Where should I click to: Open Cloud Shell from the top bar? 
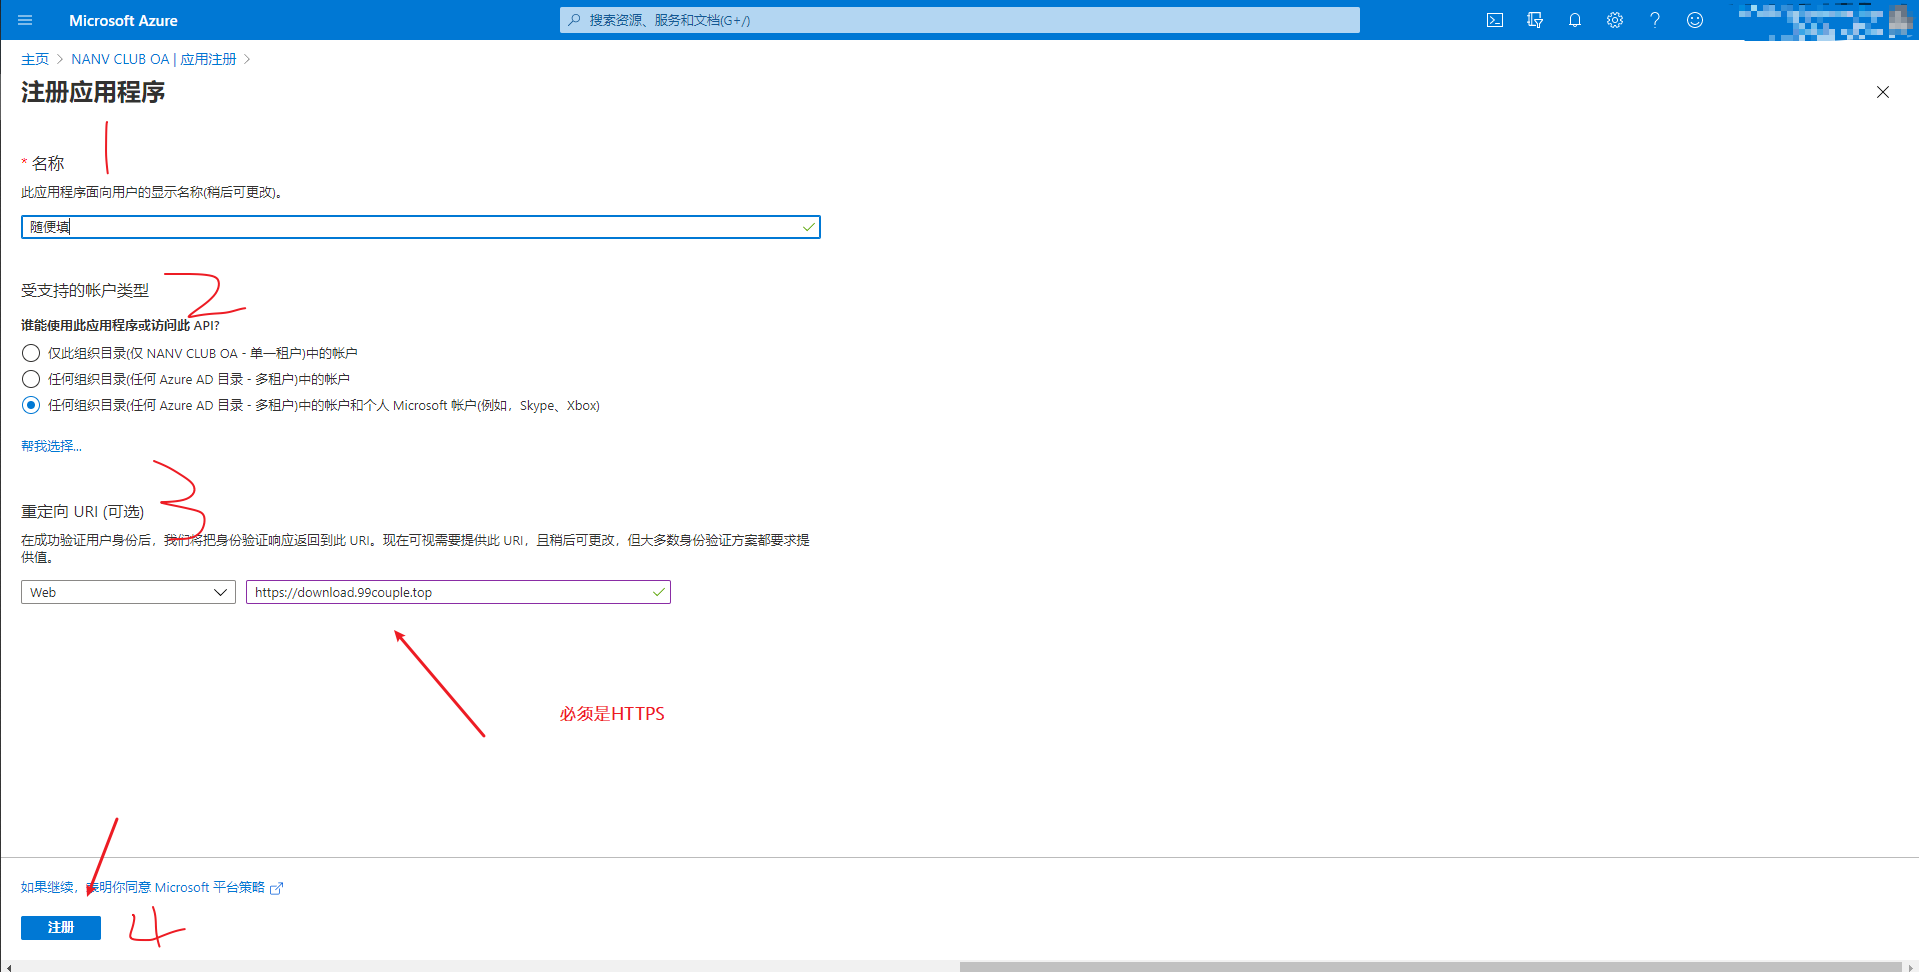tap(1495, 20)
